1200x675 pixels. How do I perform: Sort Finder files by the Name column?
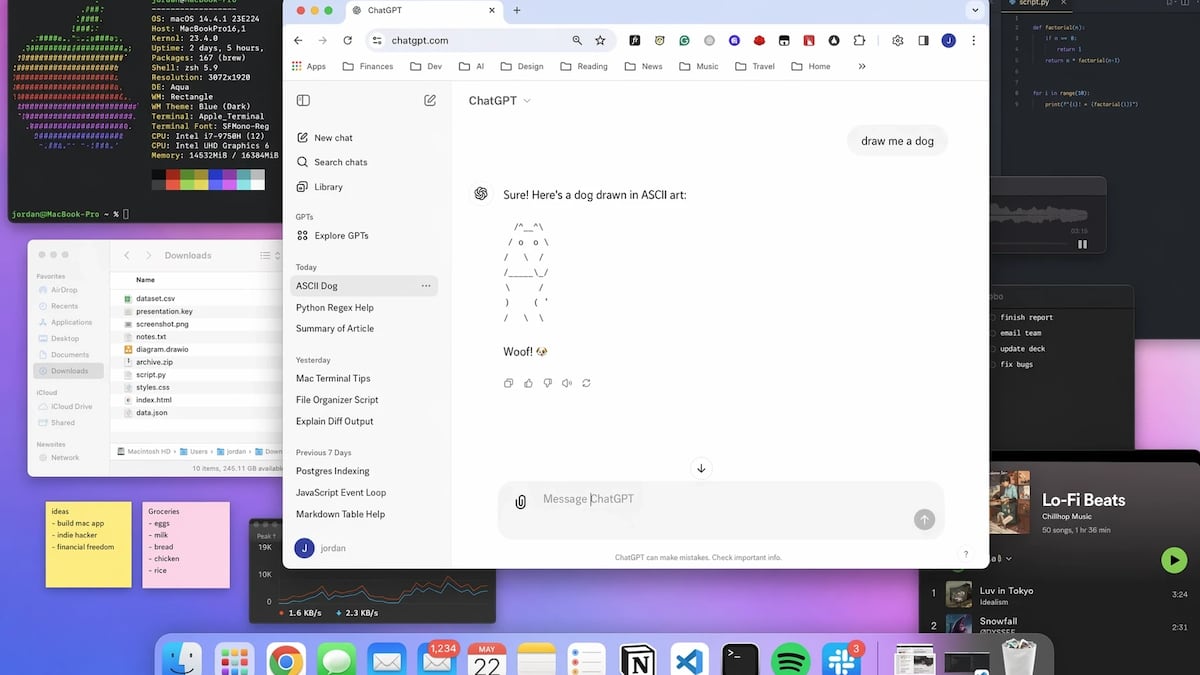click(145, 280)
